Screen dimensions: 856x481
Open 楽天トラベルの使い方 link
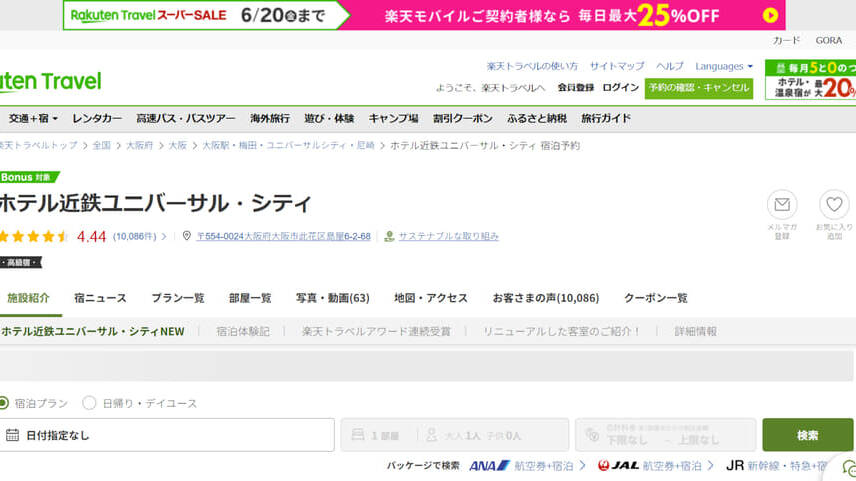(x=532, y=66)
